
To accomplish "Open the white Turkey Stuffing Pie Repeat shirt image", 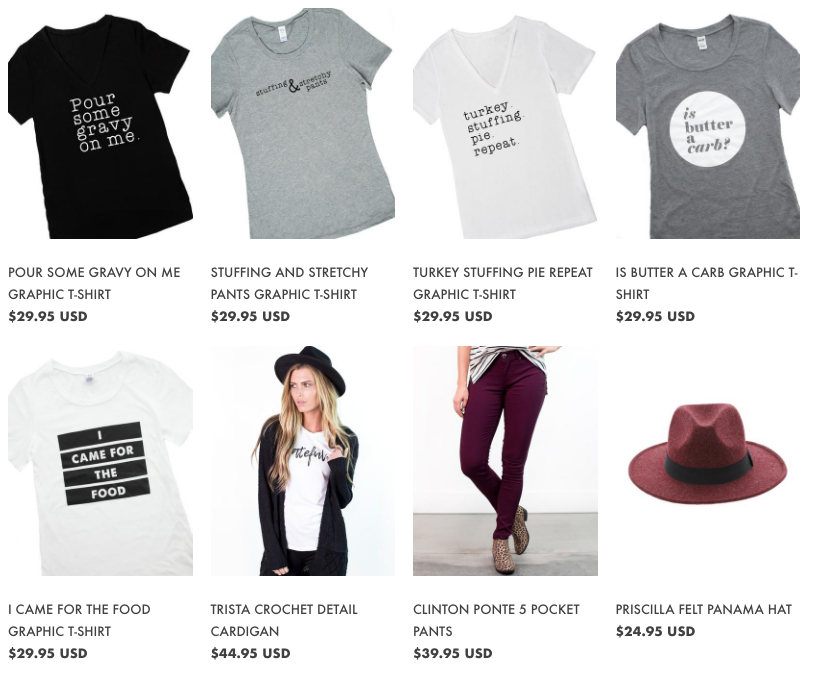I will click(505, 124).
